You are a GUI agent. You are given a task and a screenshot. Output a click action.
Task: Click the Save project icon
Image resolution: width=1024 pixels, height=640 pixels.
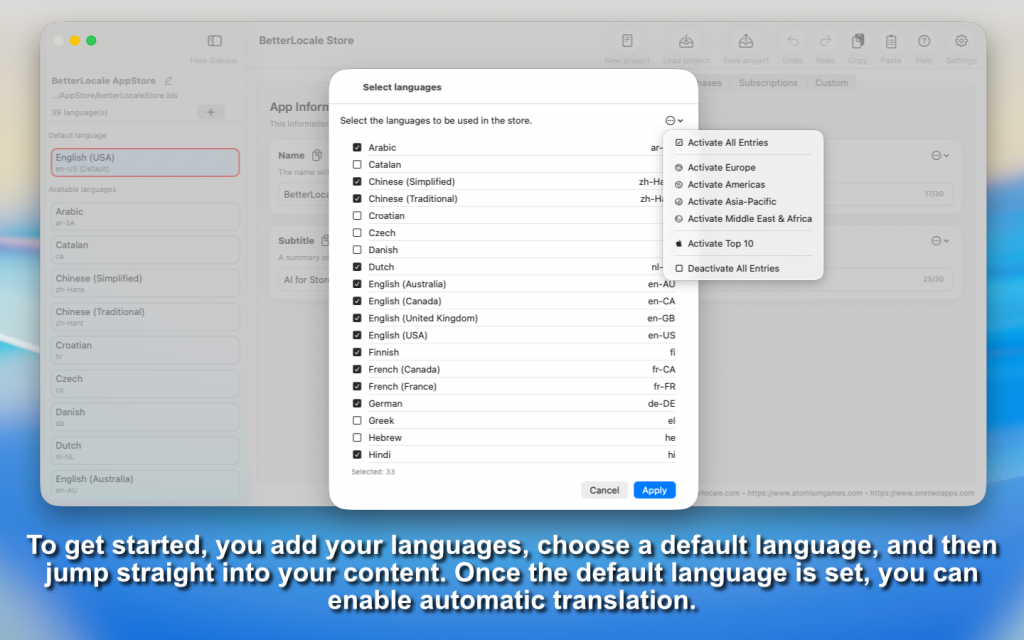[x=745, y=41]
